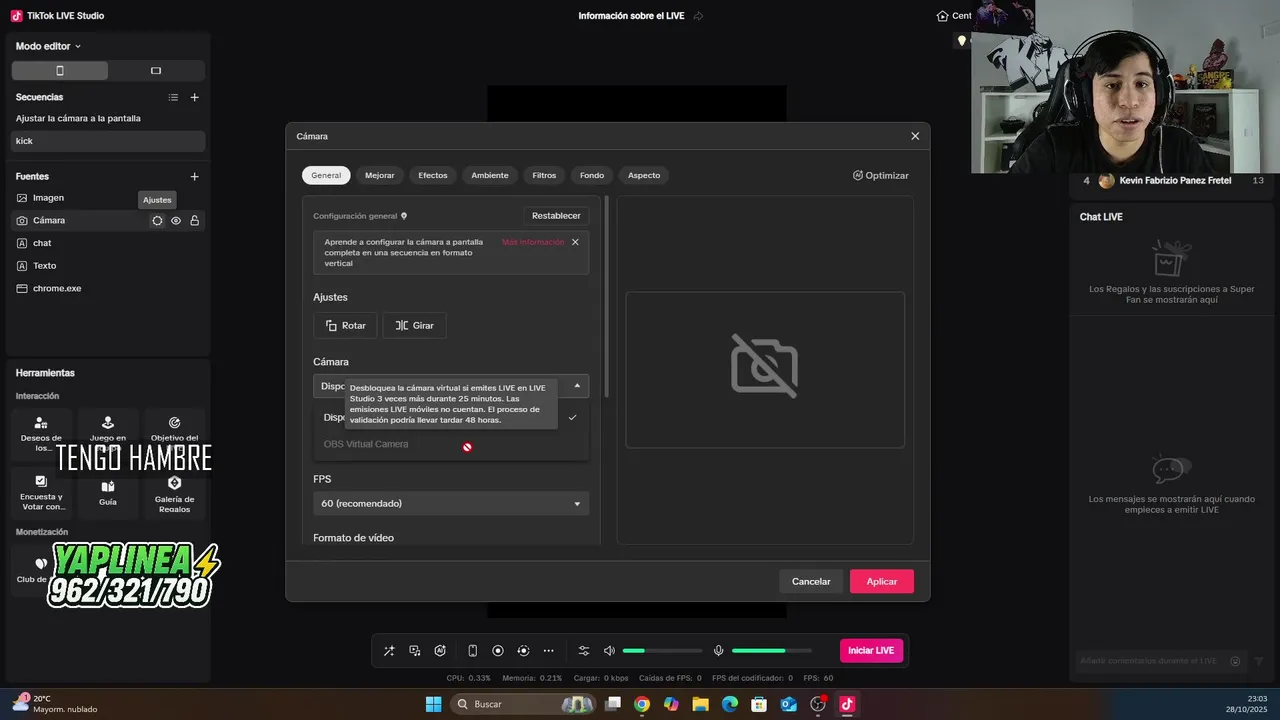Viewport: 1280px width, 720px height.
Task: Select the OBS Virtual Camera option
Action: pyautogui.click(x=451, y=444)
